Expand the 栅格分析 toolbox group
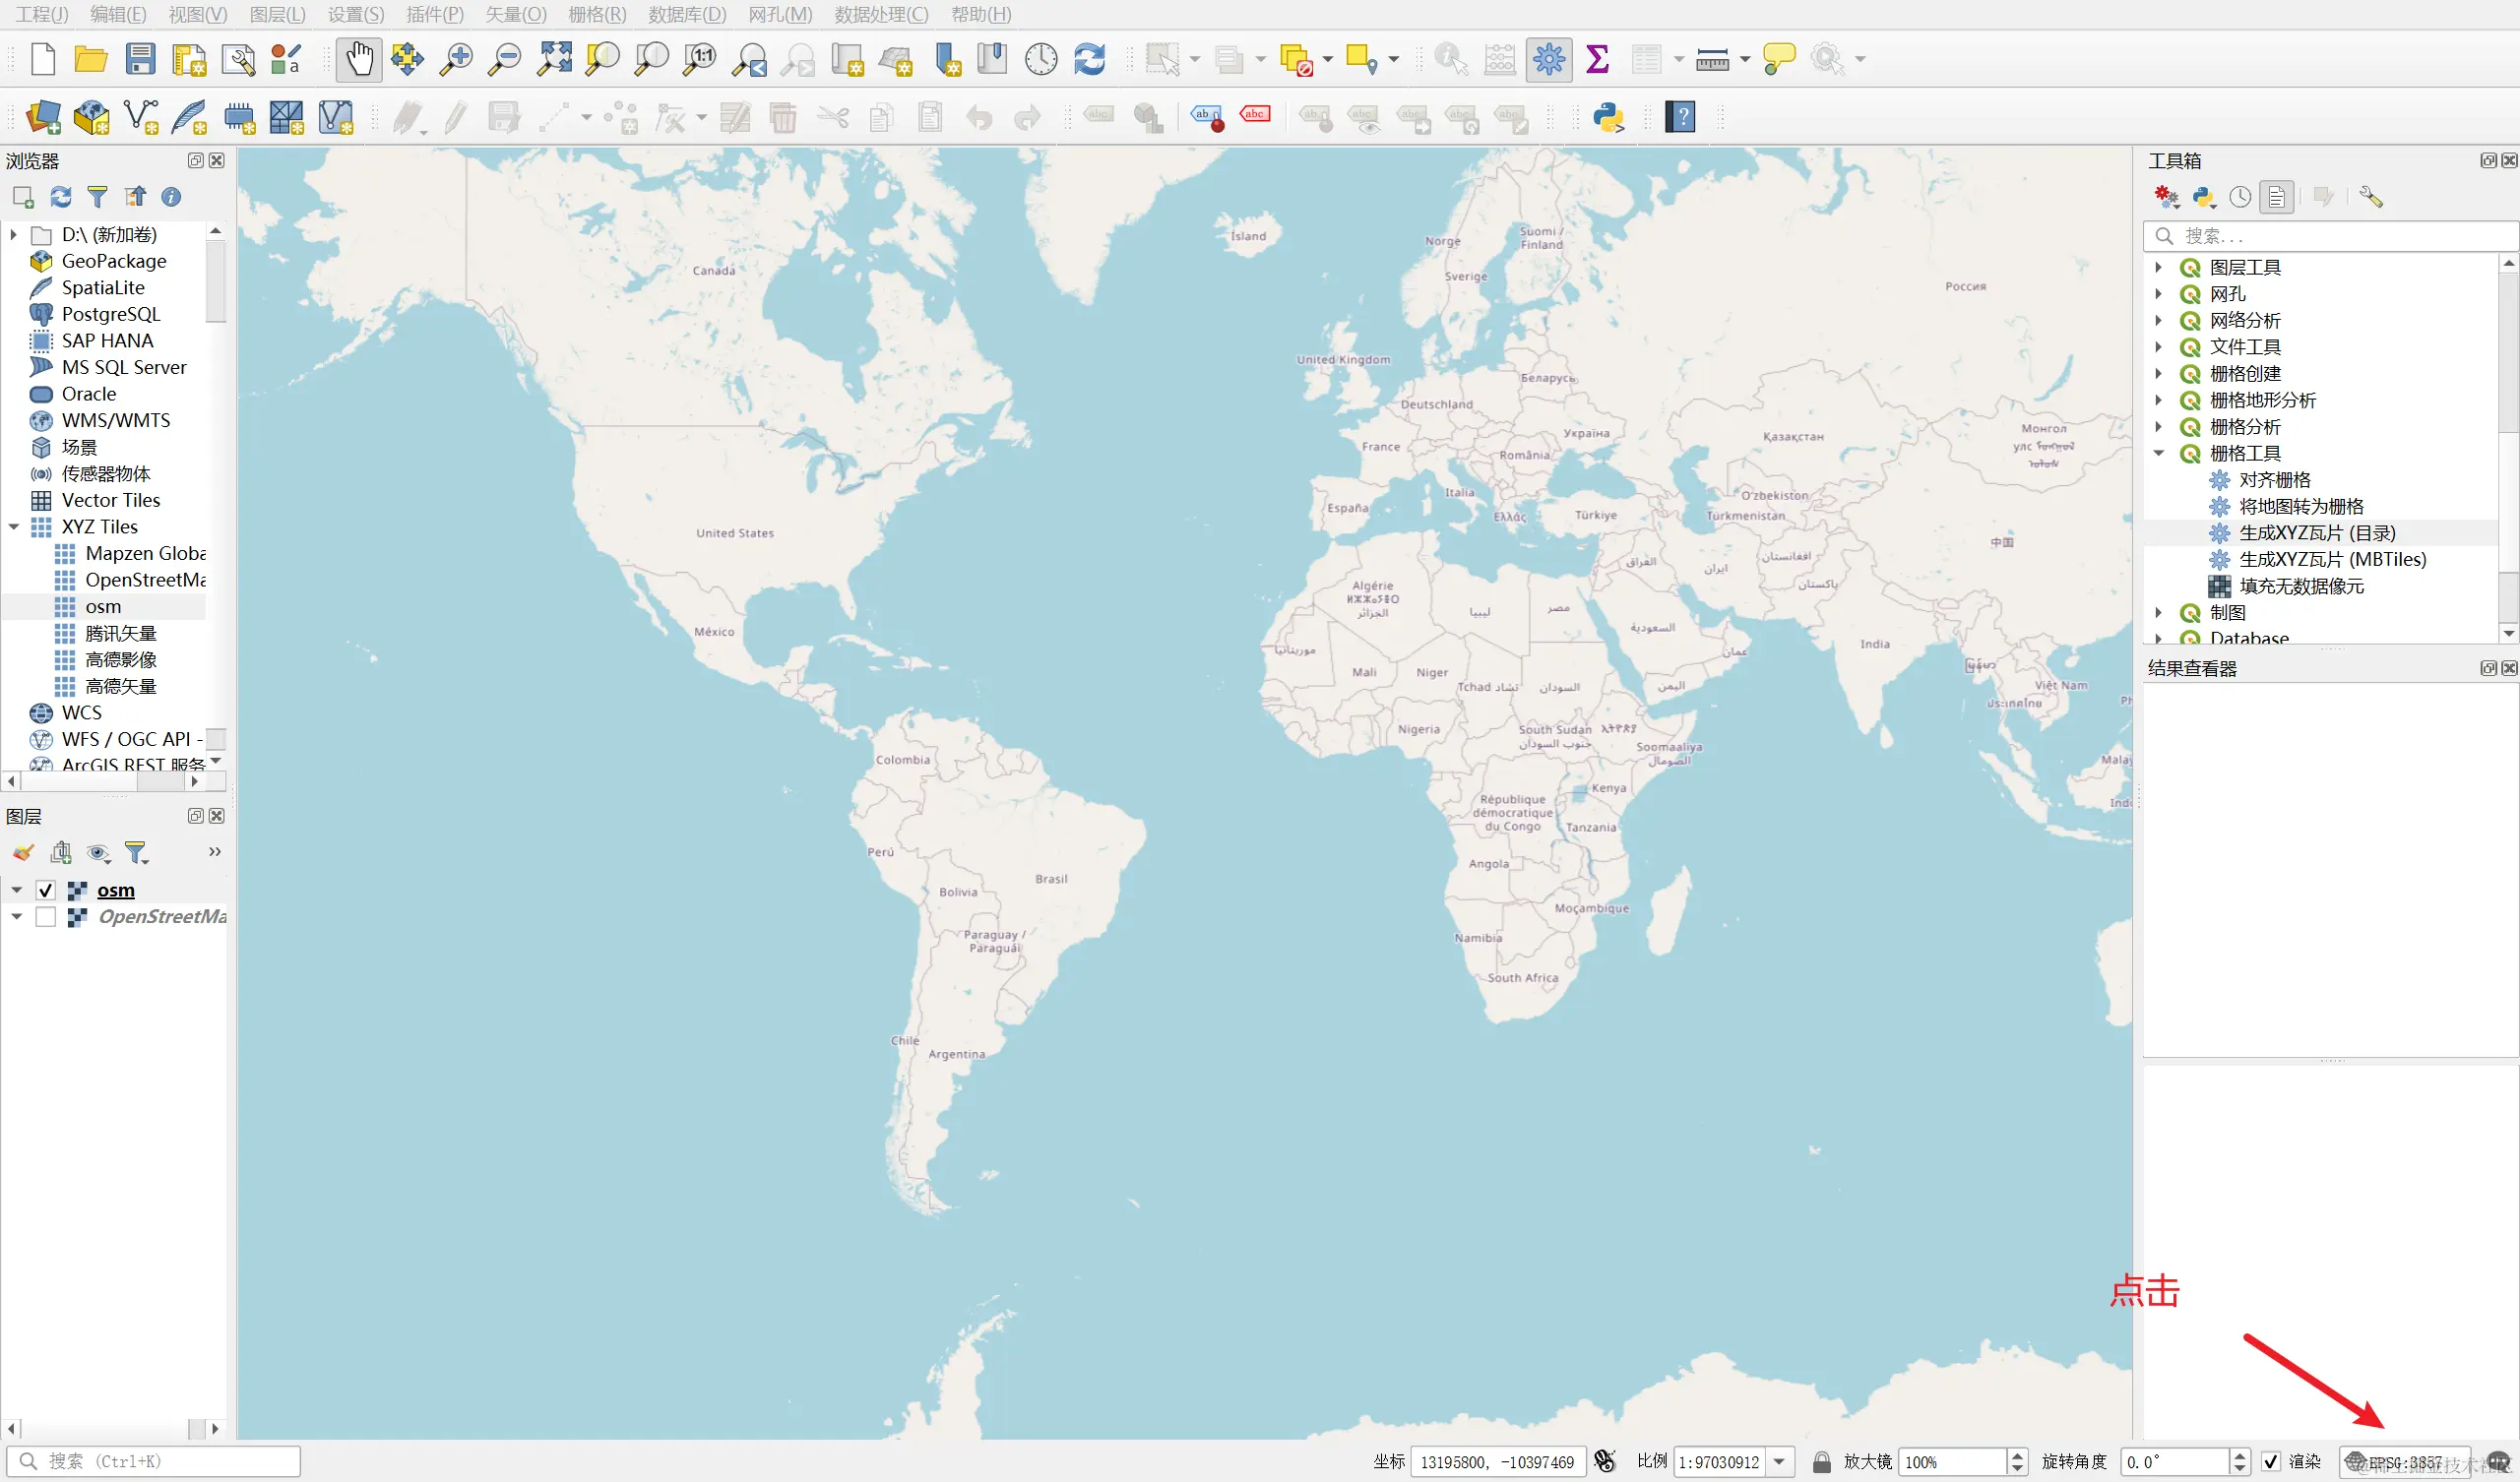Image resolution: width=2520 pixels, height=1482 pixels. 2158,427
